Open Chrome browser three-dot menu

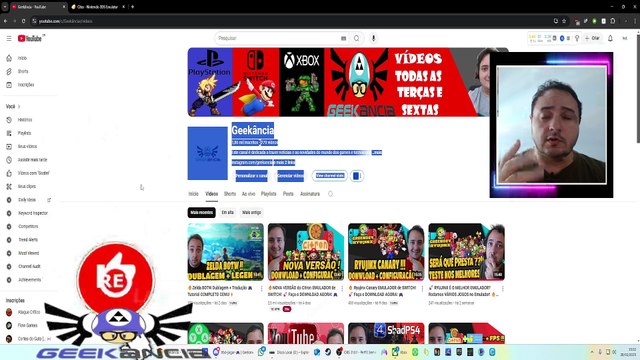[x=634, y=21]
